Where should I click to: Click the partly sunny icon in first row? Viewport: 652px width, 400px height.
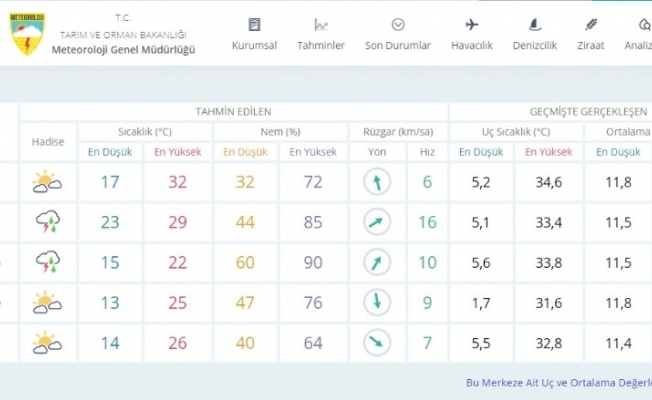click(x=47, y=182)
